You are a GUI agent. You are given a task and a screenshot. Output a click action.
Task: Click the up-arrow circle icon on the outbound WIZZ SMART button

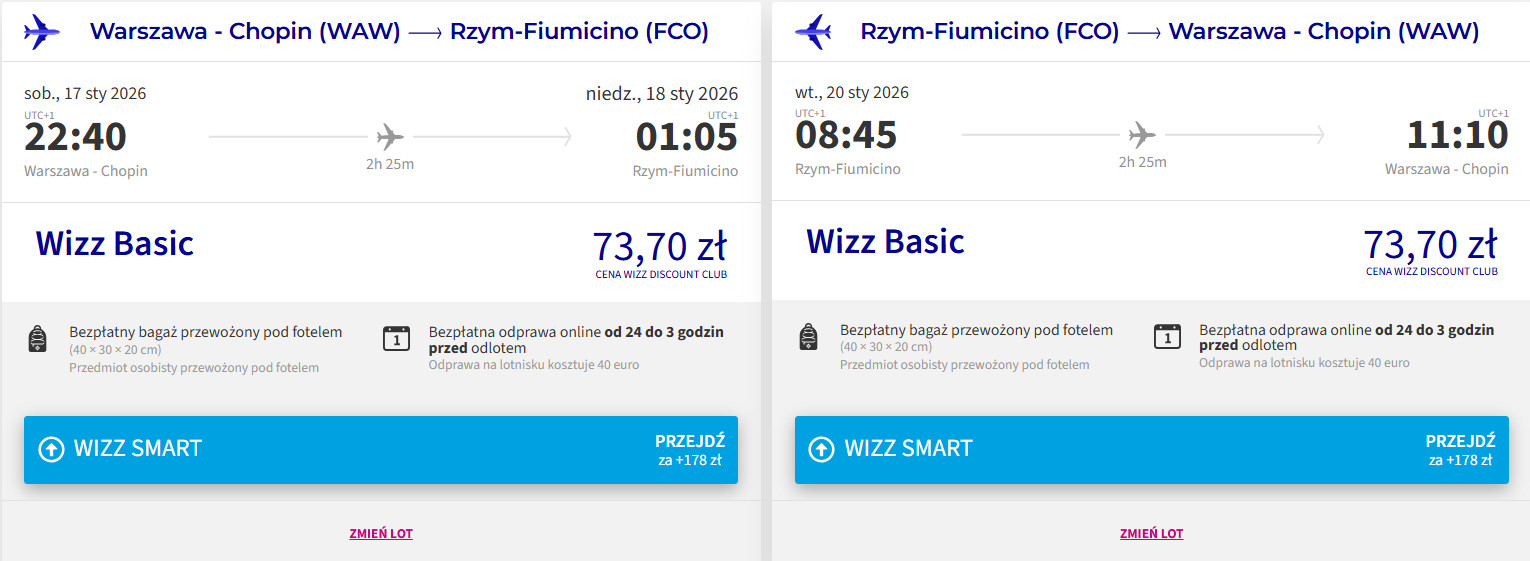51,449
